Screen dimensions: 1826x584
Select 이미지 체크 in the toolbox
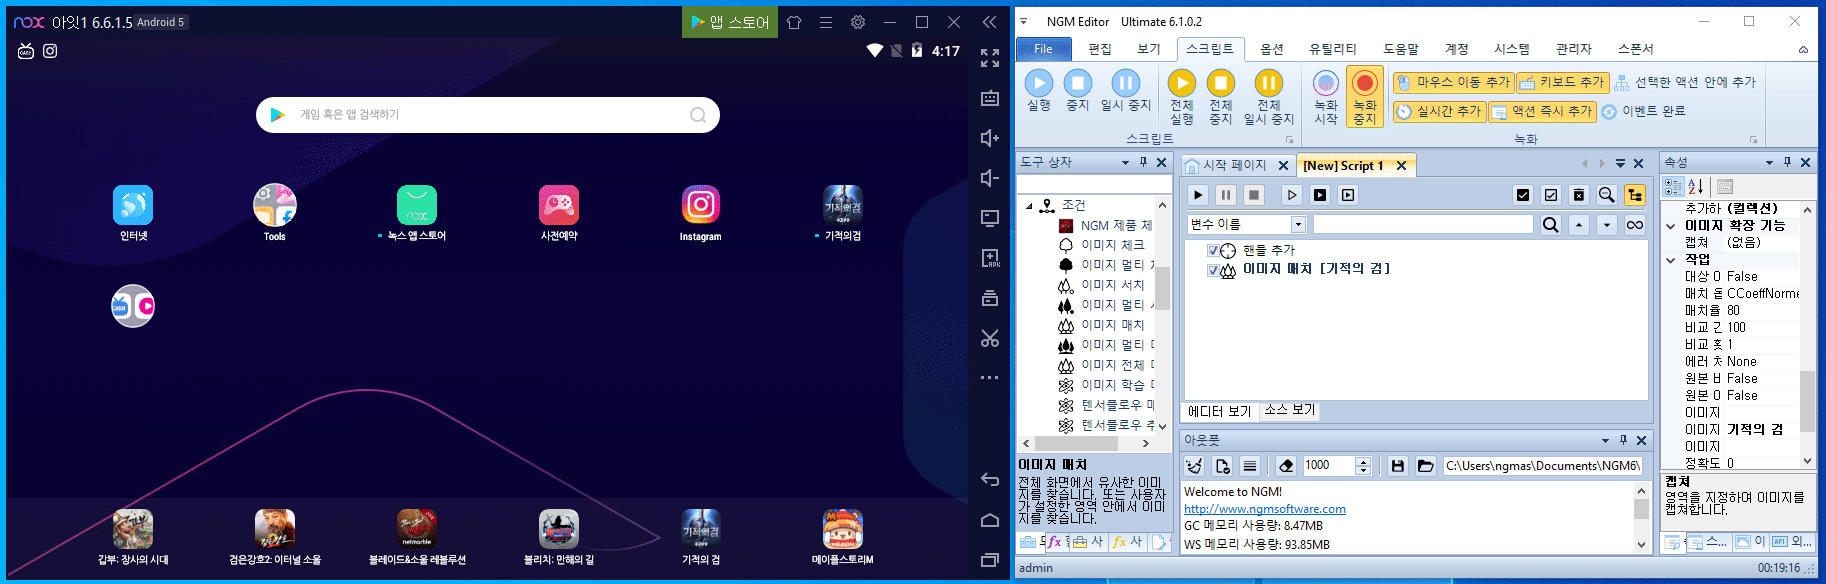click(1112, 245)
